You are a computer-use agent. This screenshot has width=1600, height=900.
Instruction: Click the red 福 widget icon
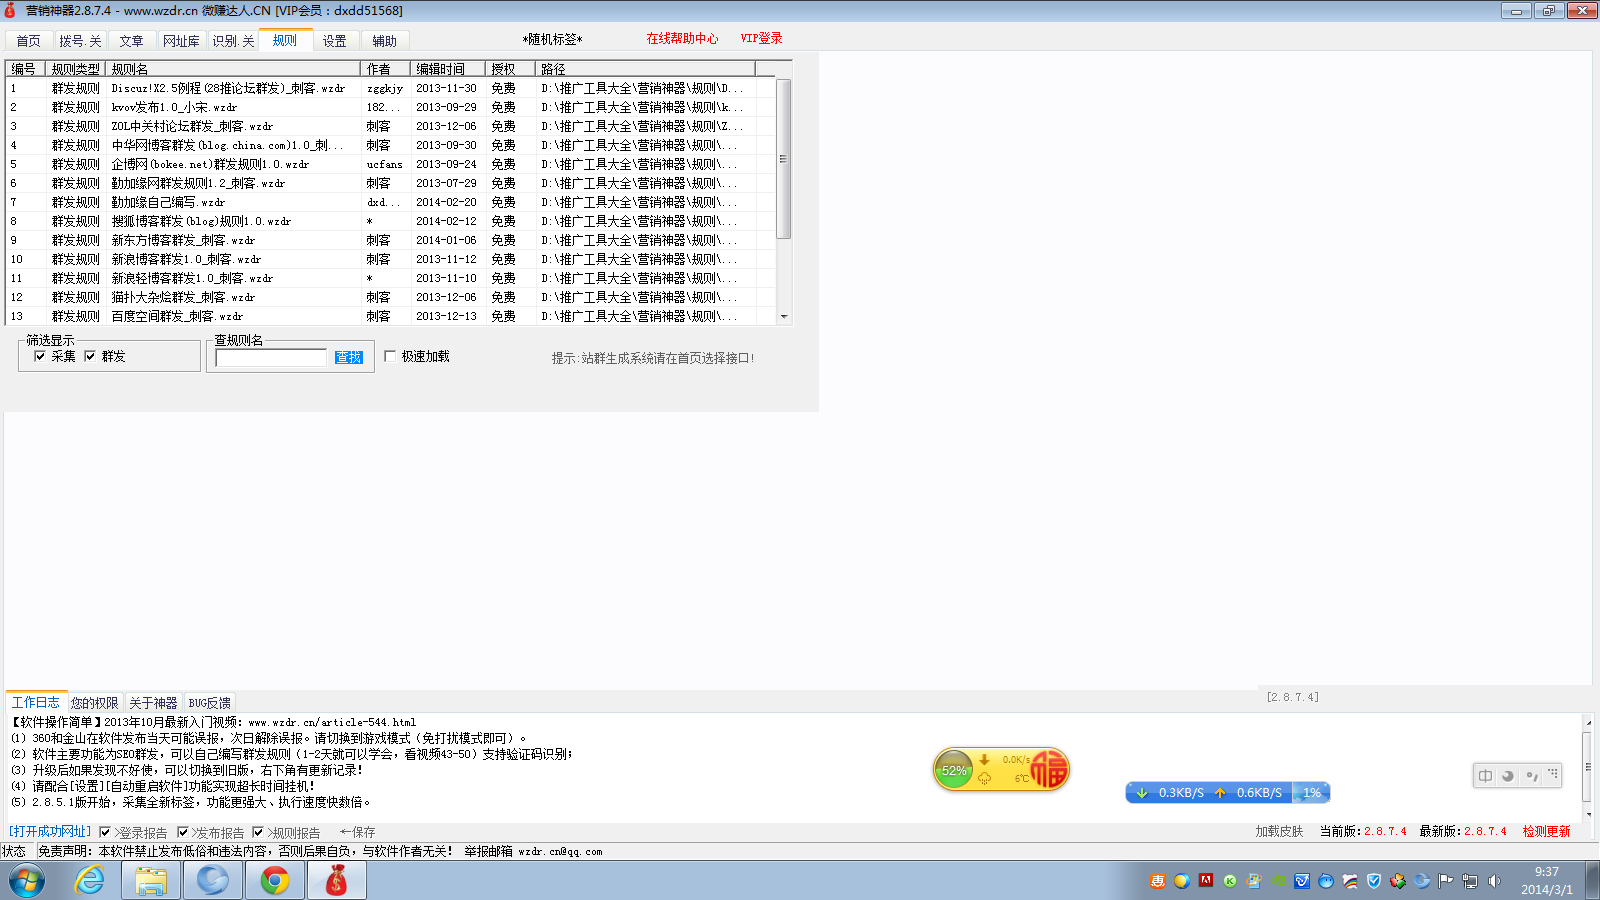(x=1049, y=769)
